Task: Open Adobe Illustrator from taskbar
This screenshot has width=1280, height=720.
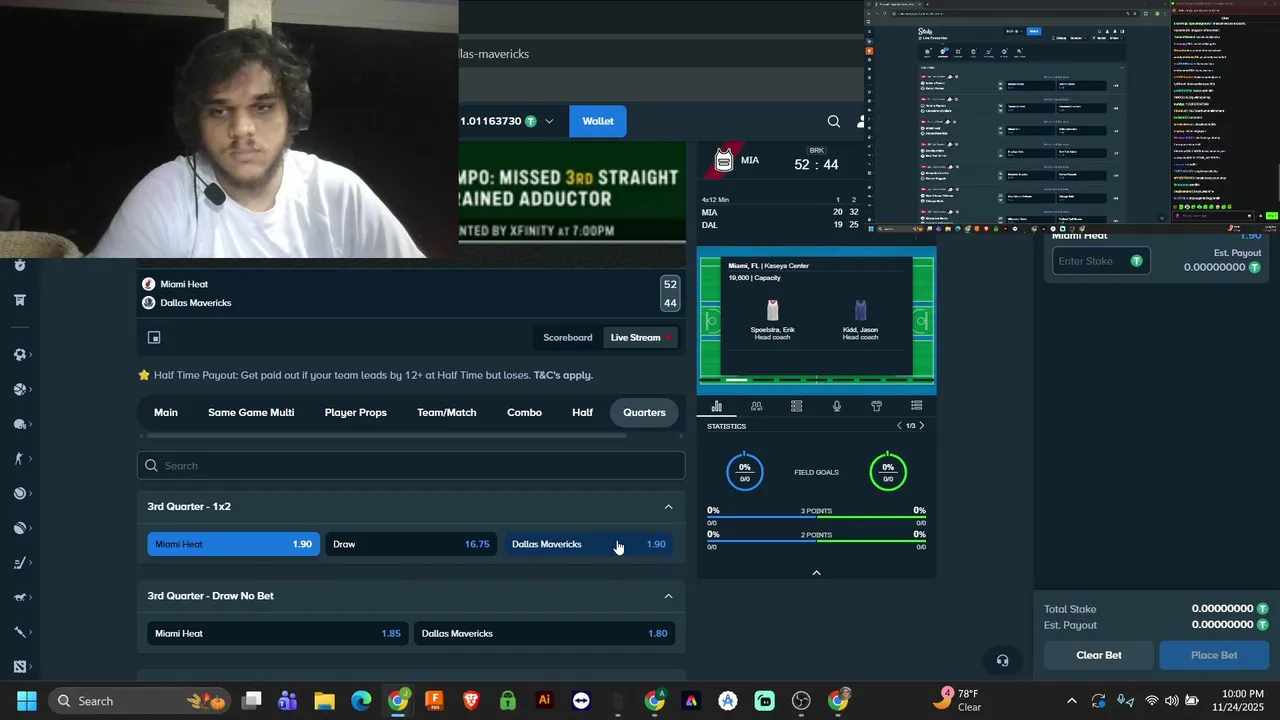Action: [544, 701]
